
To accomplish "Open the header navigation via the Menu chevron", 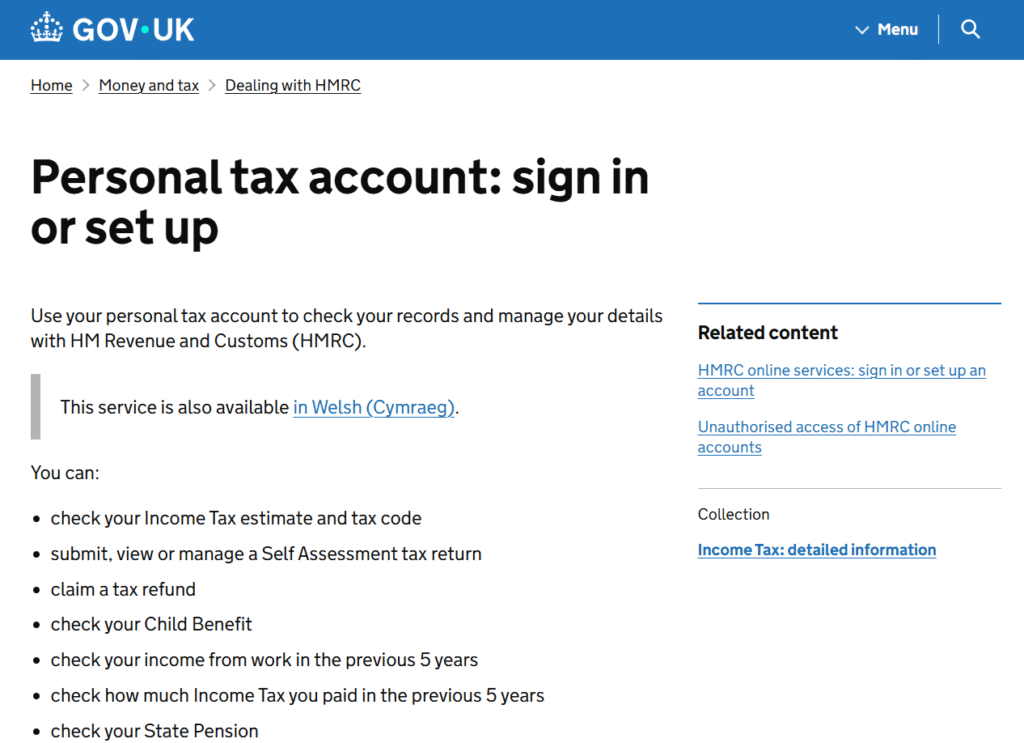I will pos(861,30).
